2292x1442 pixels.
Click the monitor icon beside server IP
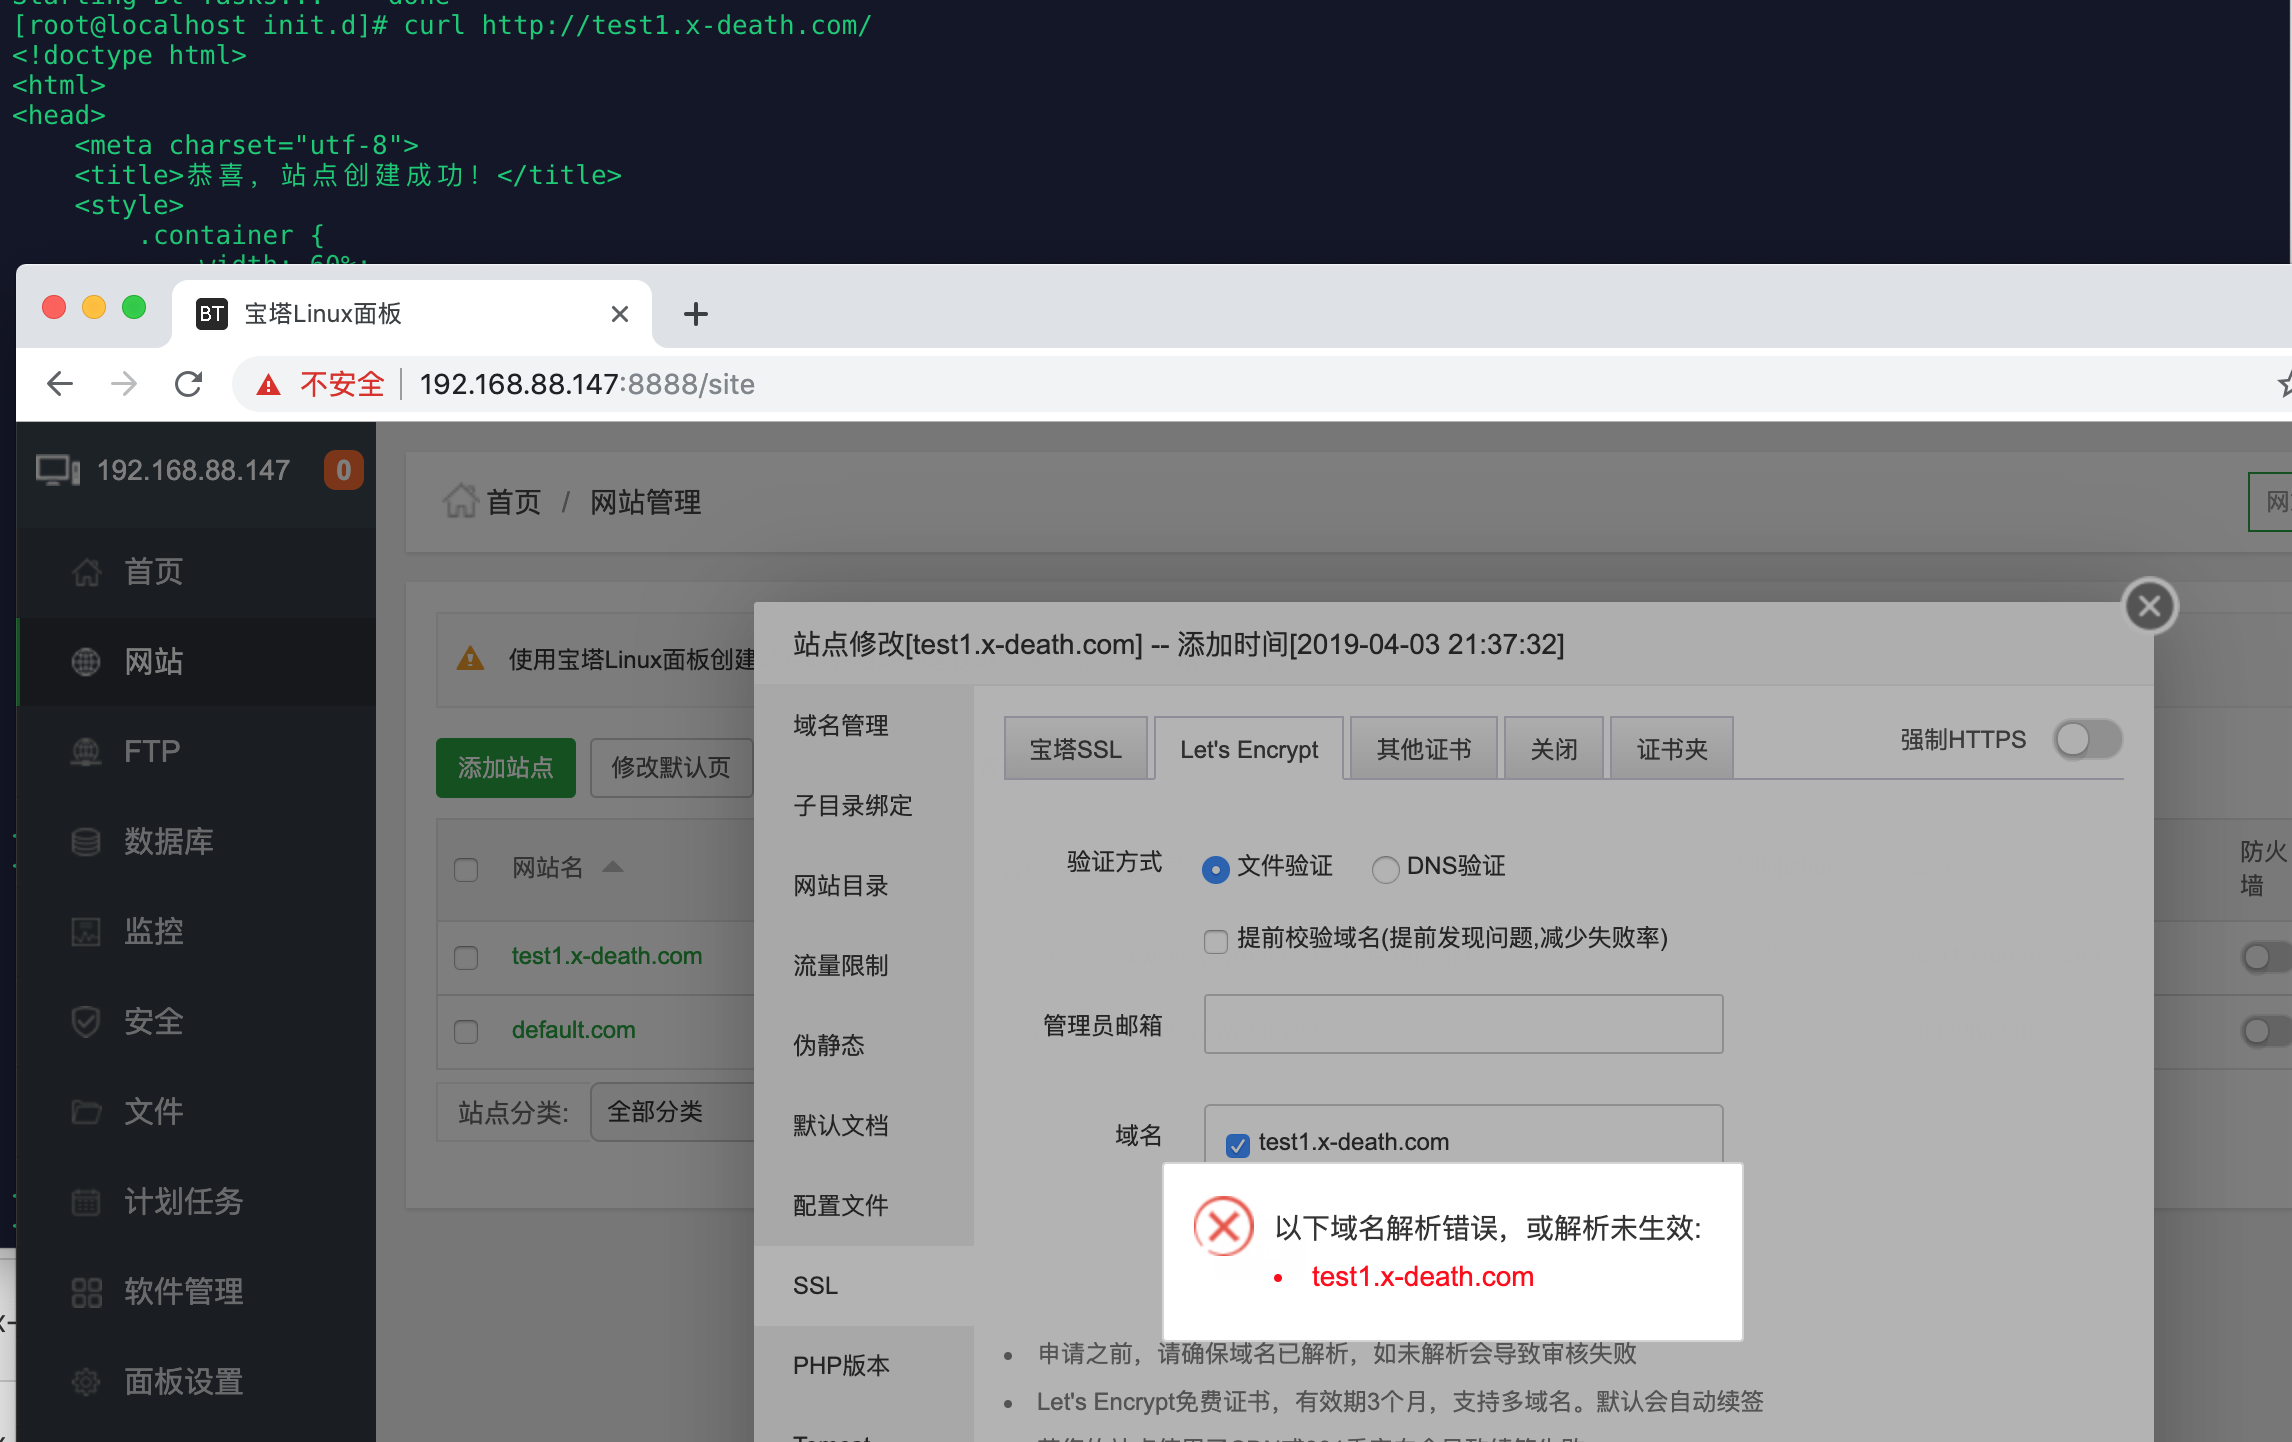coord(57,470)
